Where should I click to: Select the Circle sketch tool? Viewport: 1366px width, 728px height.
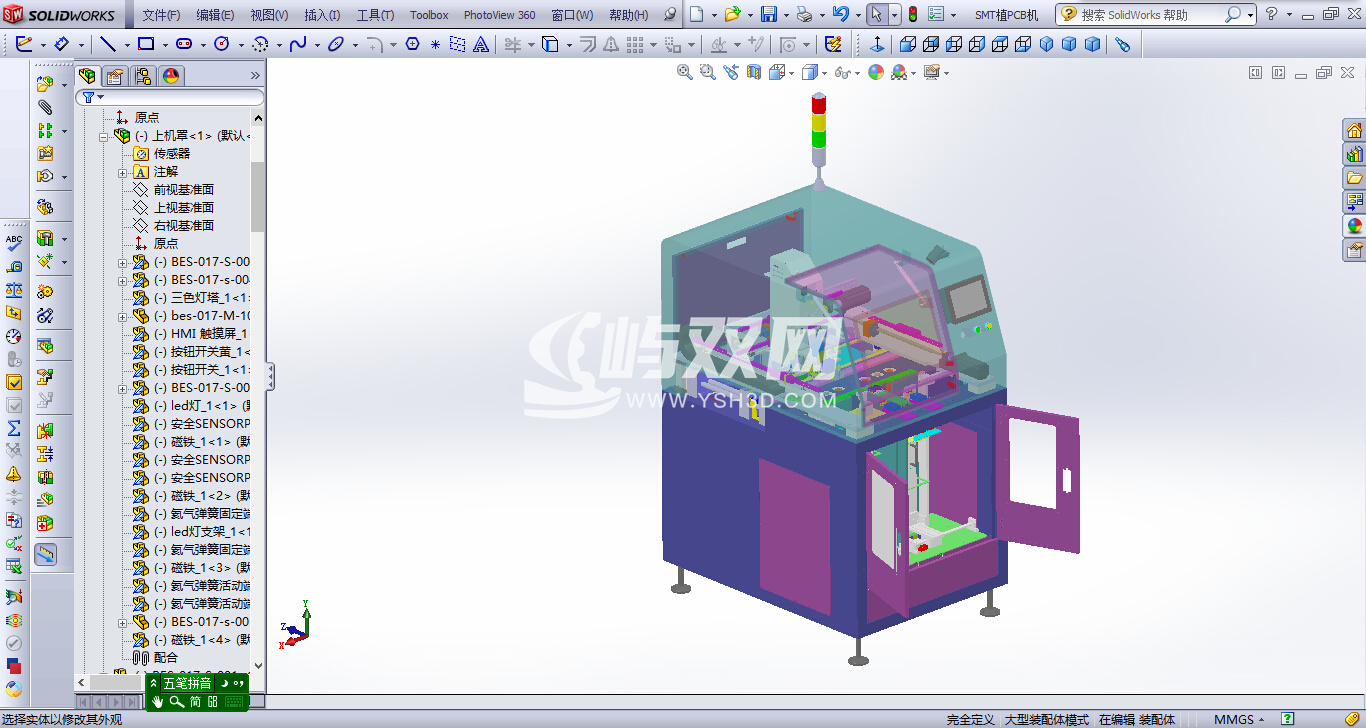coord(222,44)
